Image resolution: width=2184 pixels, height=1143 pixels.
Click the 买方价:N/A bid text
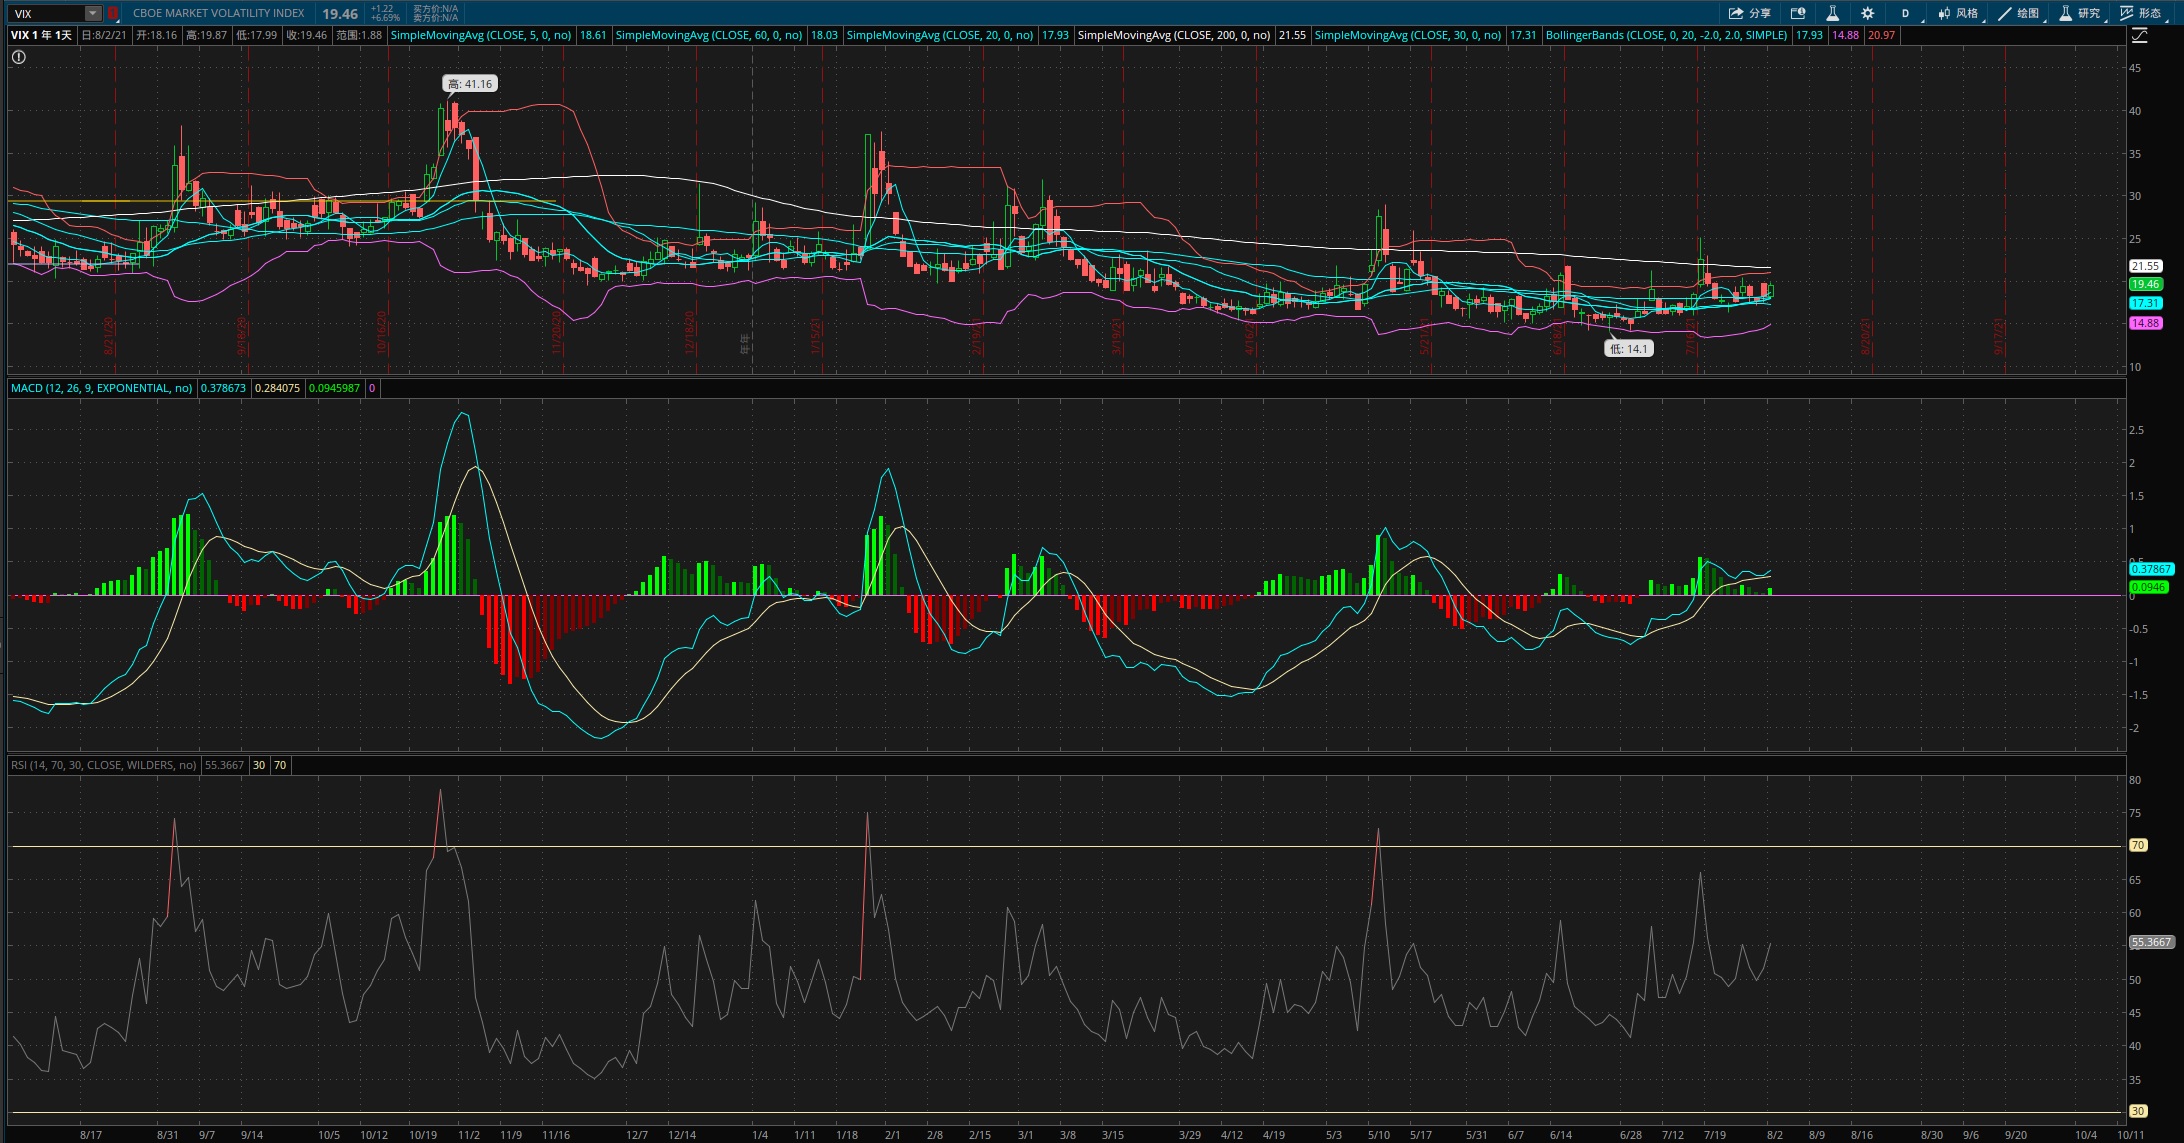pyautogui.click(x=435, y=9)
